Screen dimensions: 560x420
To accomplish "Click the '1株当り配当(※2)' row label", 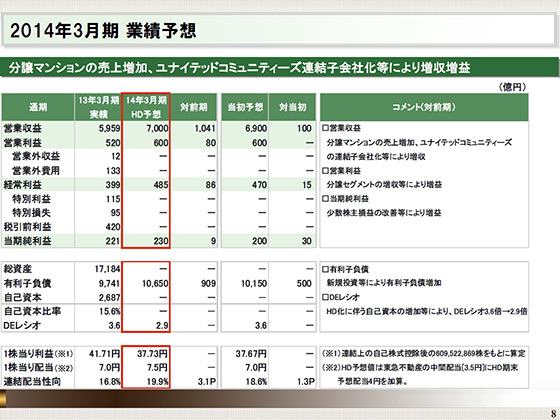I will click(x=38, y=368).
